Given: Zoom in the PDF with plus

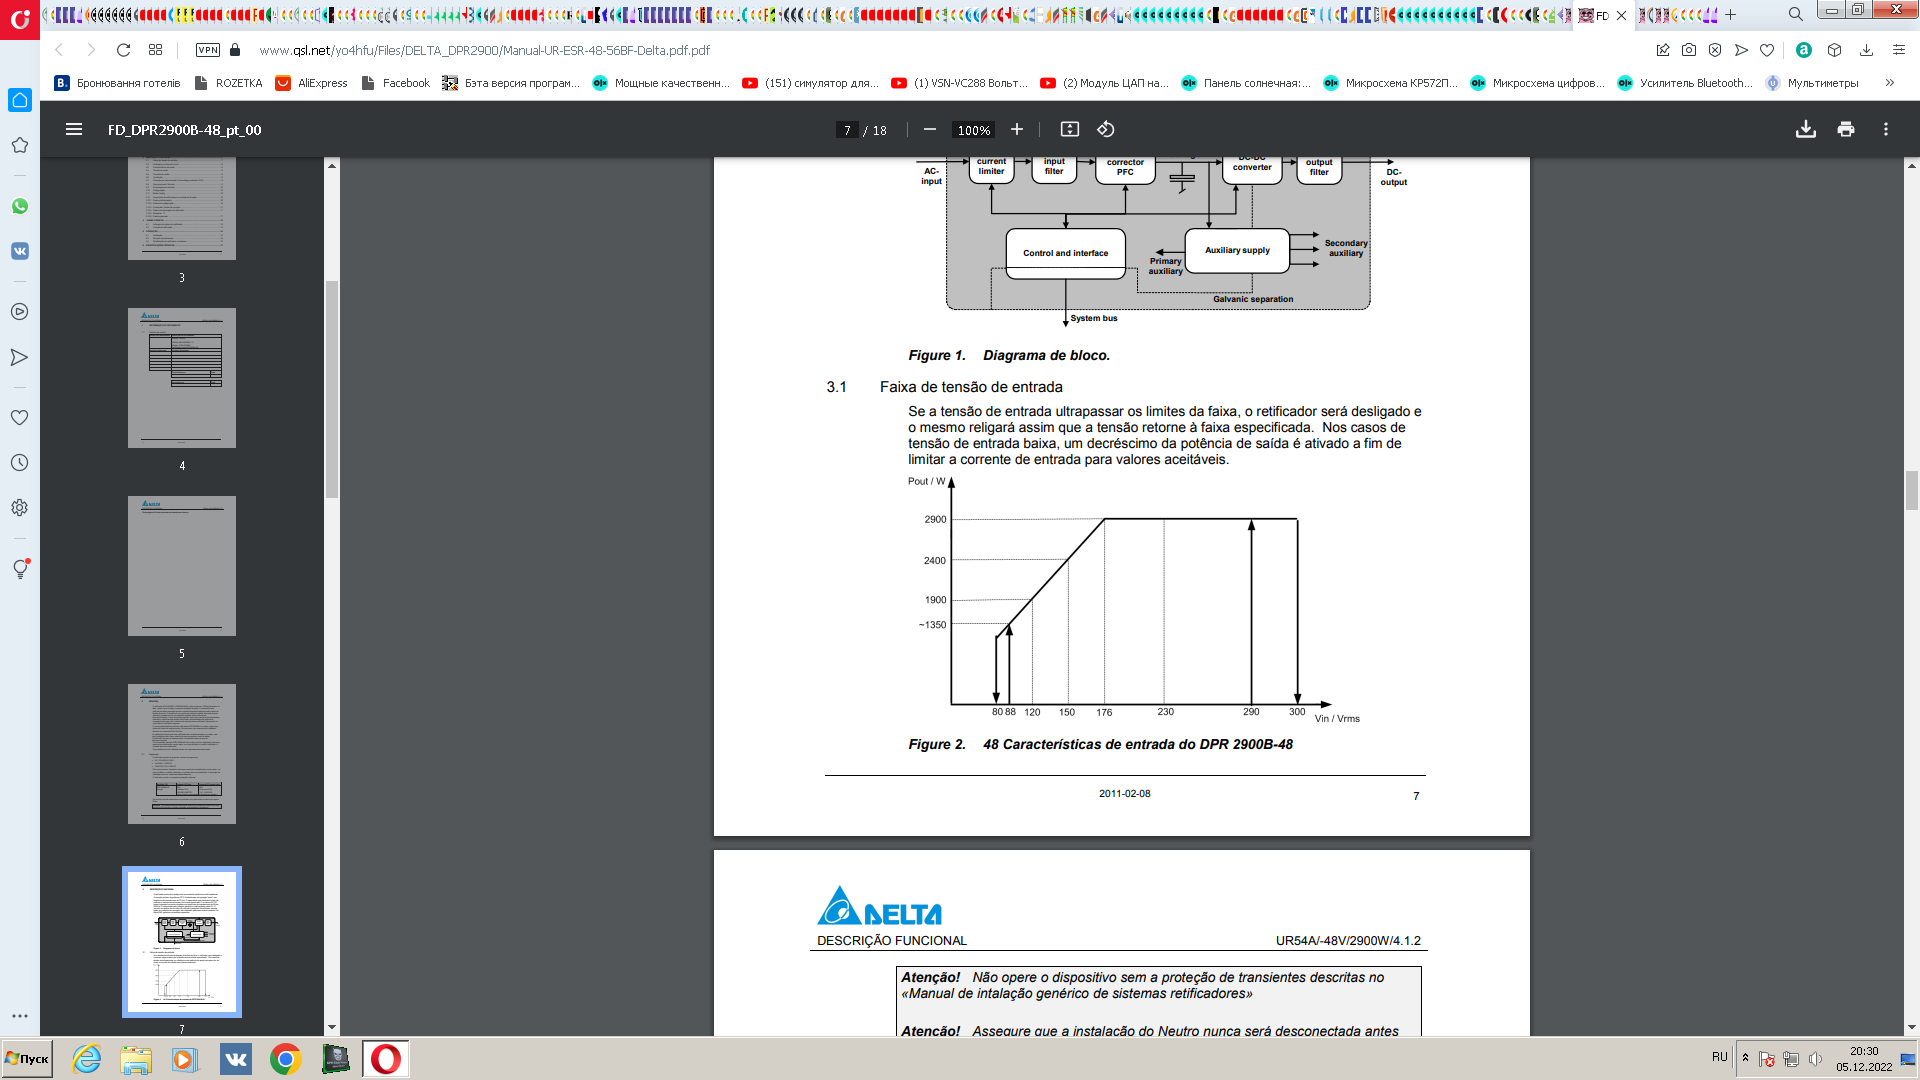Looking at the screenshot, I should (x=1017, y=129).
